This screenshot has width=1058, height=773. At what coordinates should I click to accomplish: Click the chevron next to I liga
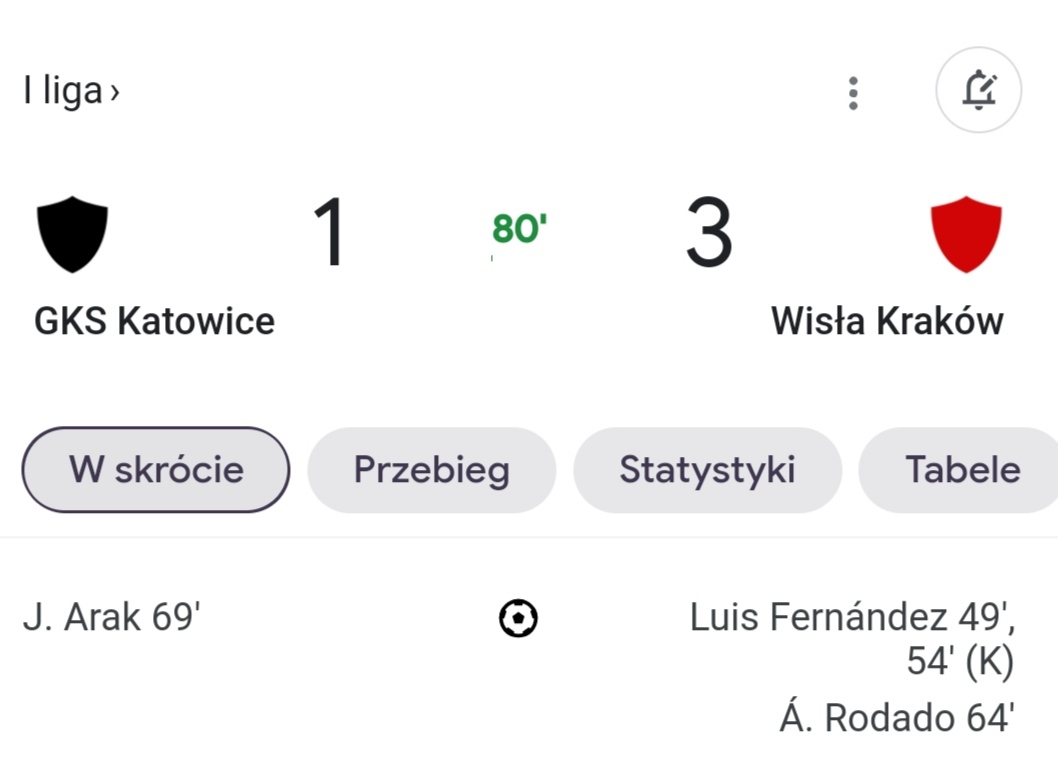(115, 92)
